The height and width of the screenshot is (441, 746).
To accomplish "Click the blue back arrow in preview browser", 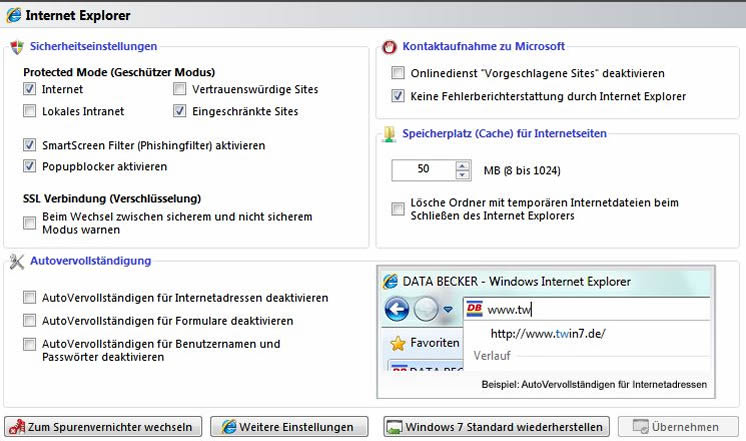I will (396, 310).
